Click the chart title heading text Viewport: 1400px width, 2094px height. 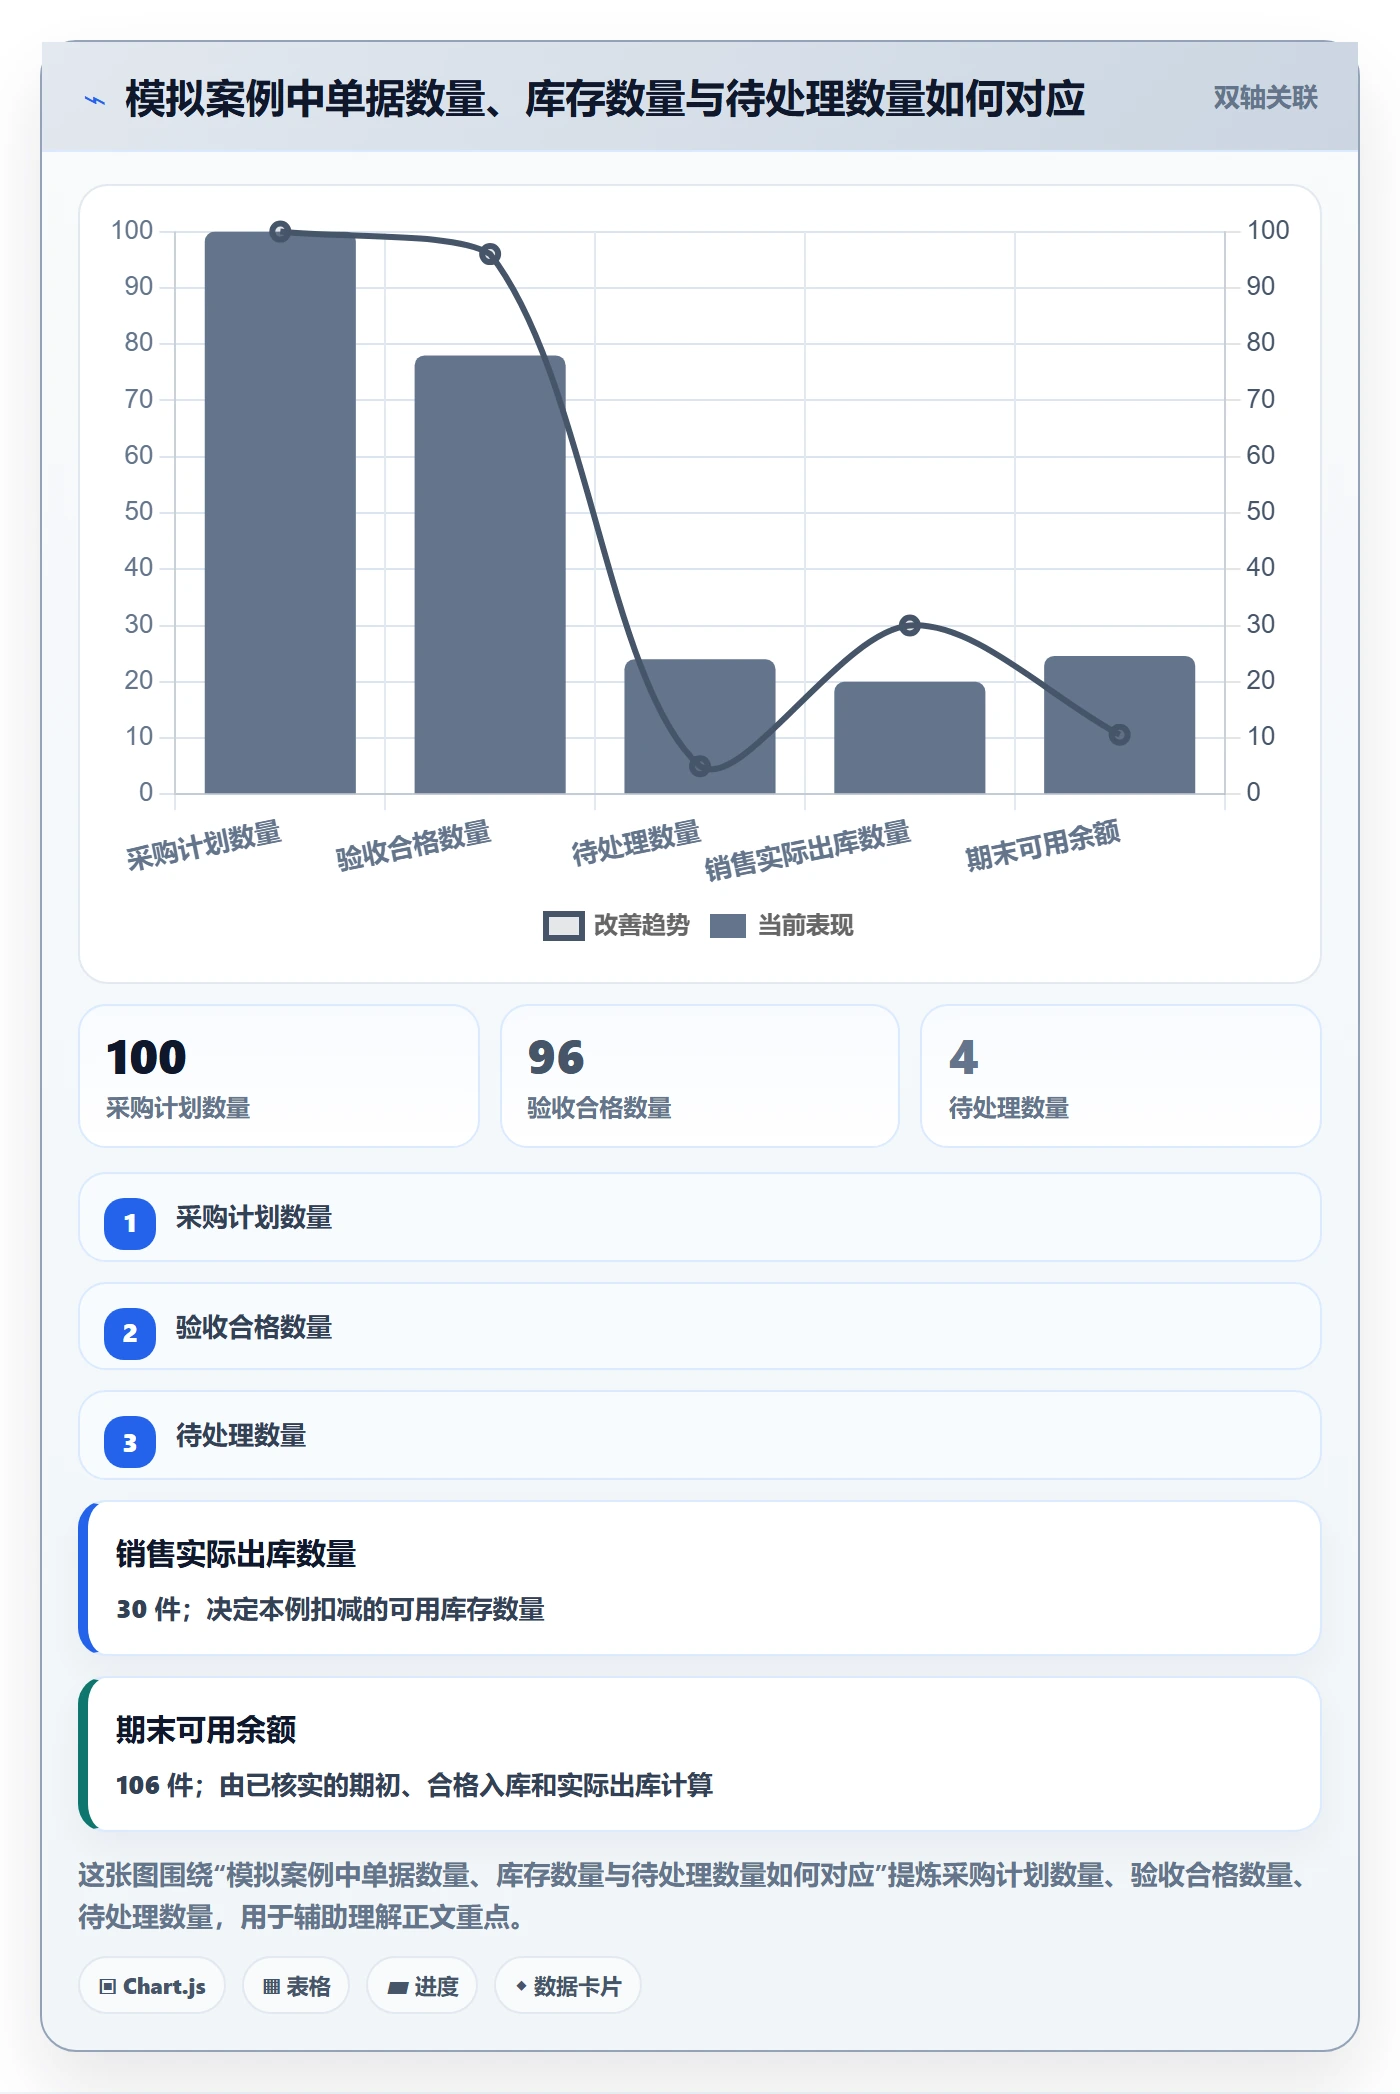pos(605,99)
